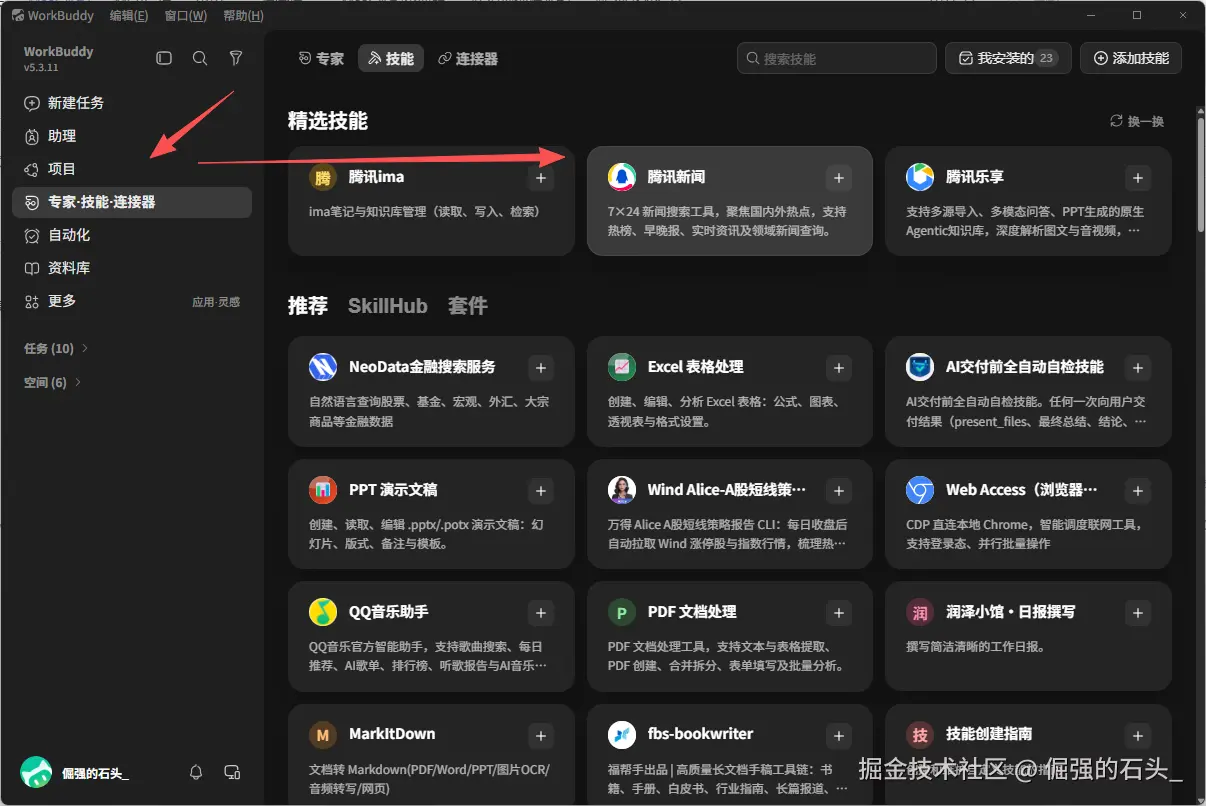Viewport: 1206px width, 806px height.
Task: Open the PDF 文档处理 skill card
Action: click(x=729, y=636)
